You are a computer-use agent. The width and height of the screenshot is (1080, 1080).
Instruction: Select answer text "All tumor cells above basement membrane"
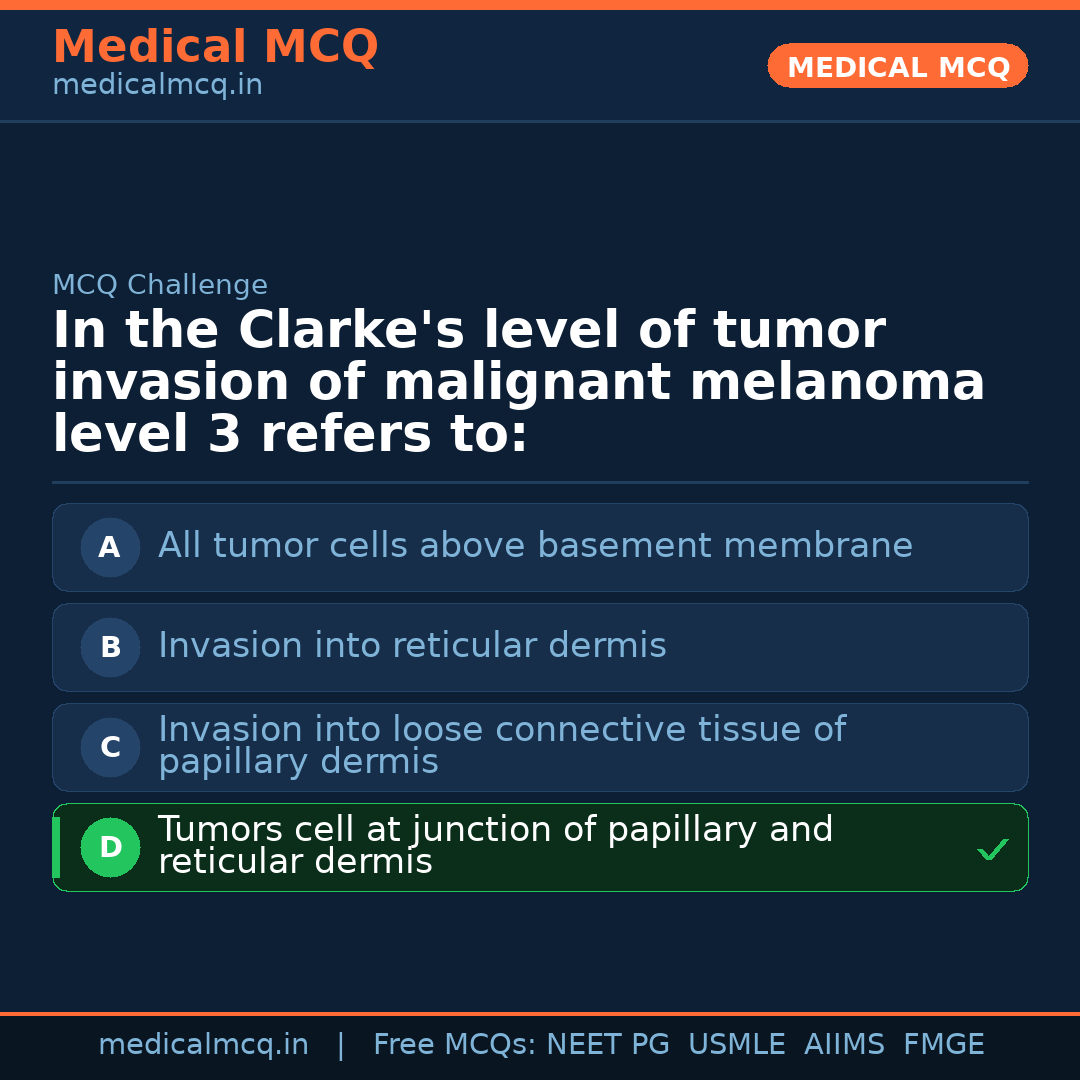coord(535,546)
